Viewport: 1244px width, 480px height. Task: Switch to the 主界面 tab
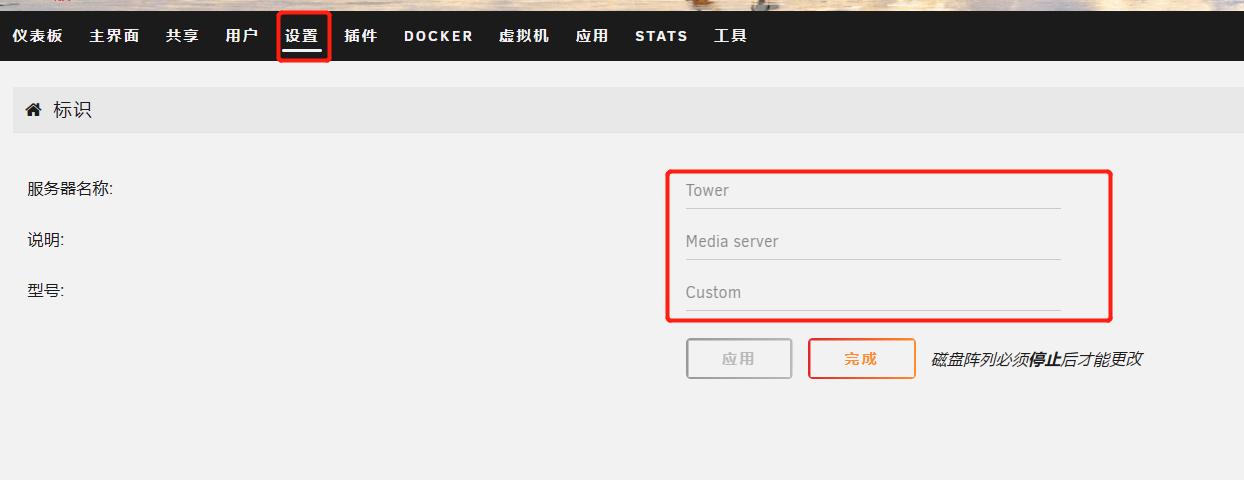(x=114, y=36)
